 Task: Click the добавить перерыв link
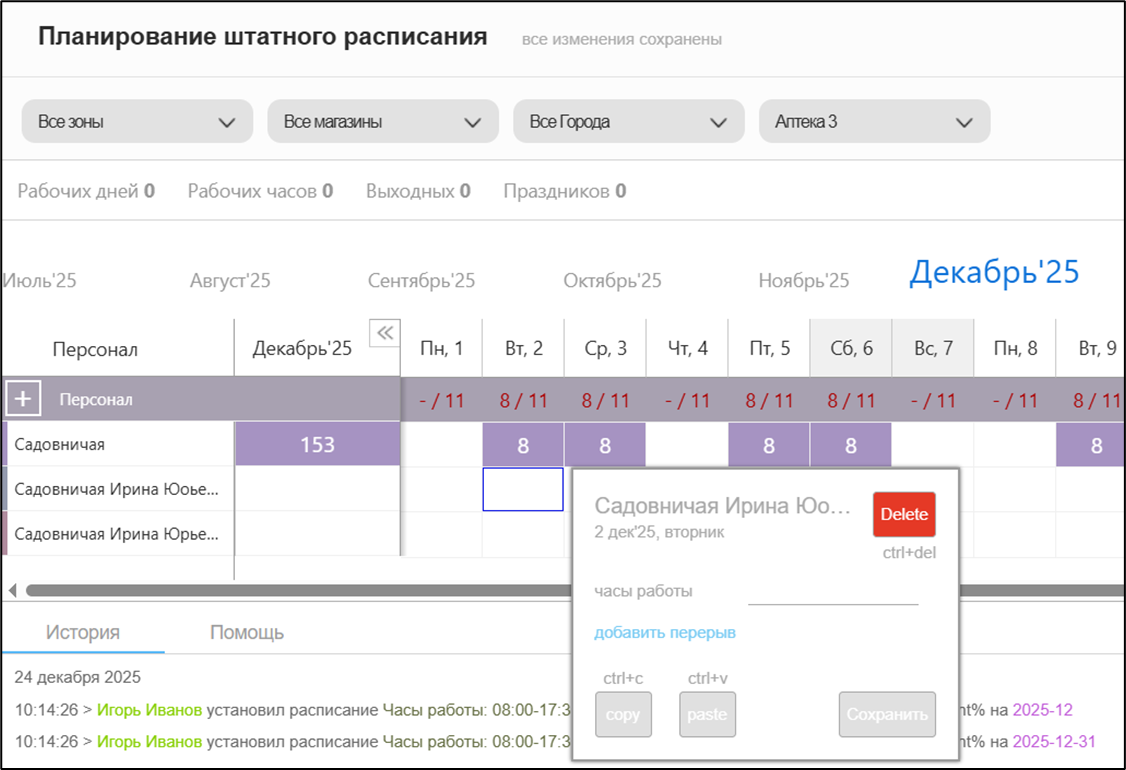click(x=665, y=633)
